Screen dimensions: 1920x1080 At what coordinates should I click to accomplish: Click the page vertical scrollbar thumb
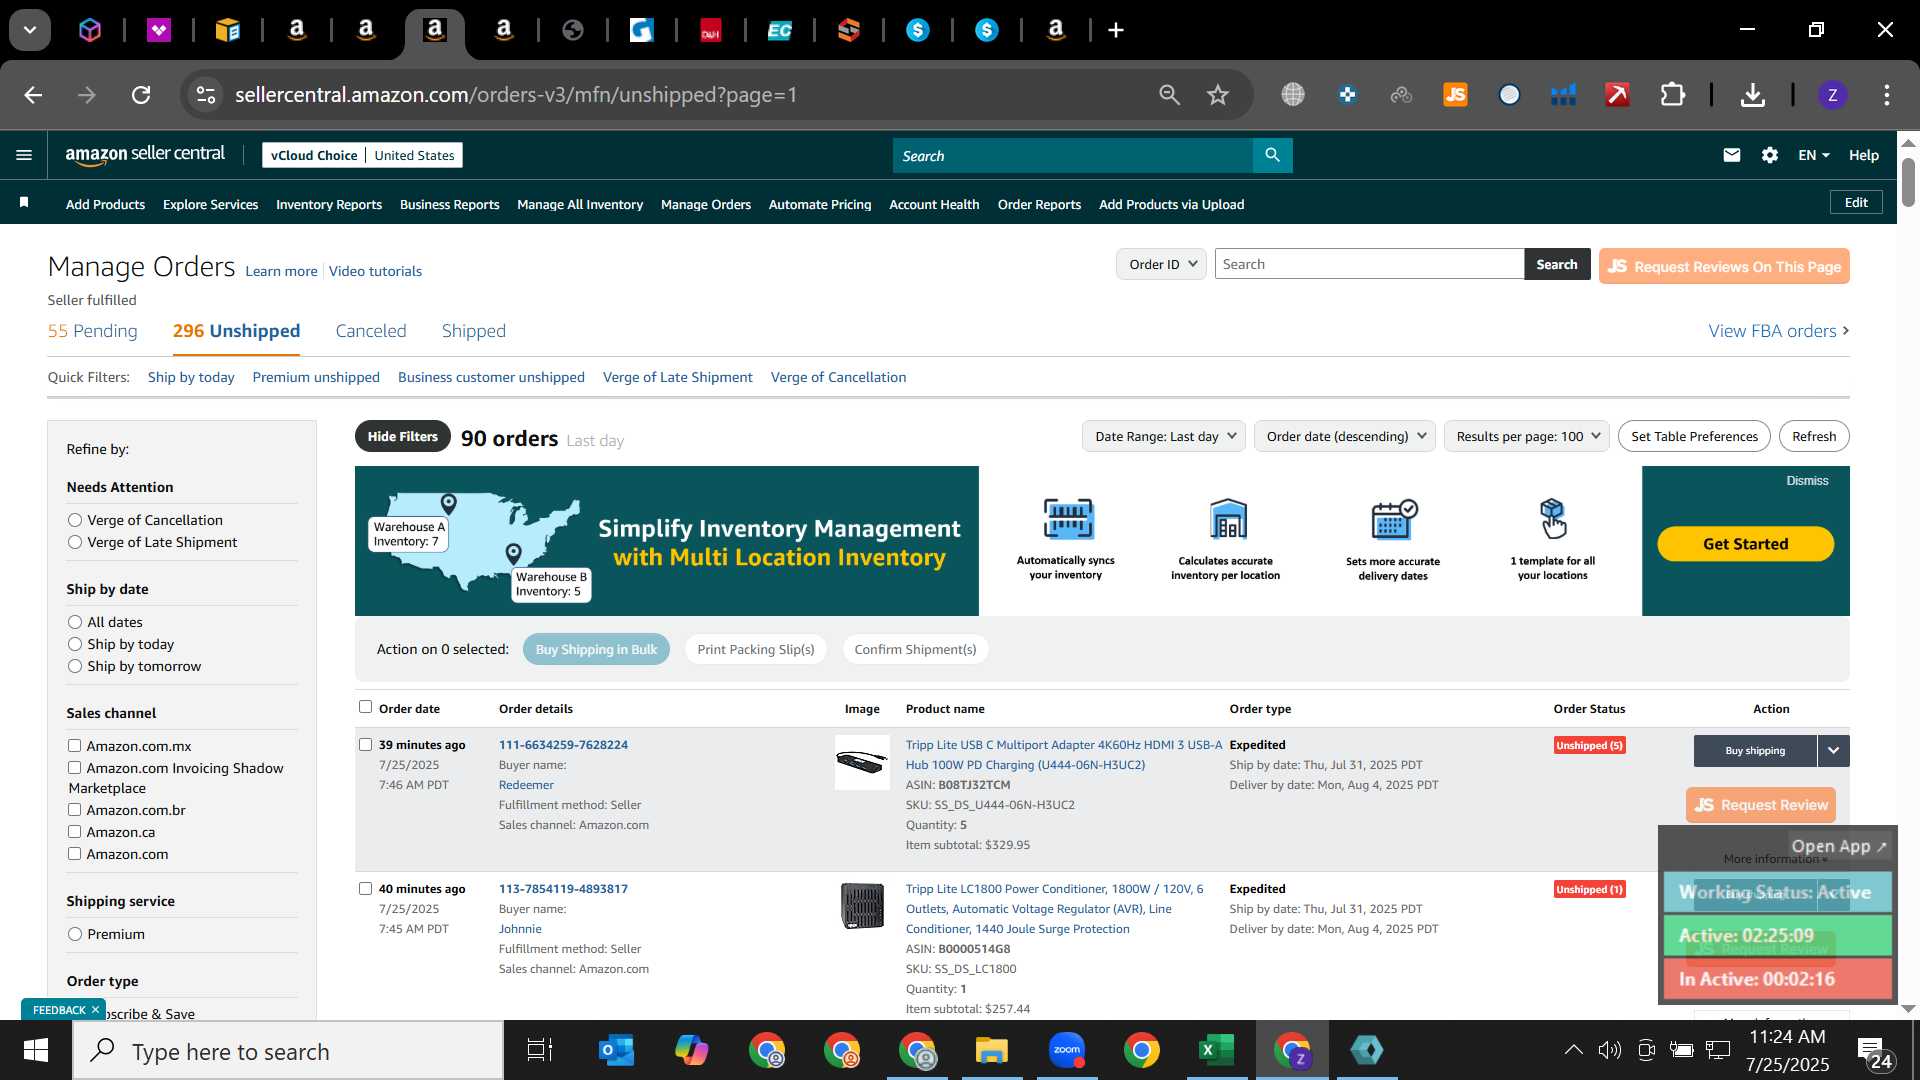click(1908, 182)
